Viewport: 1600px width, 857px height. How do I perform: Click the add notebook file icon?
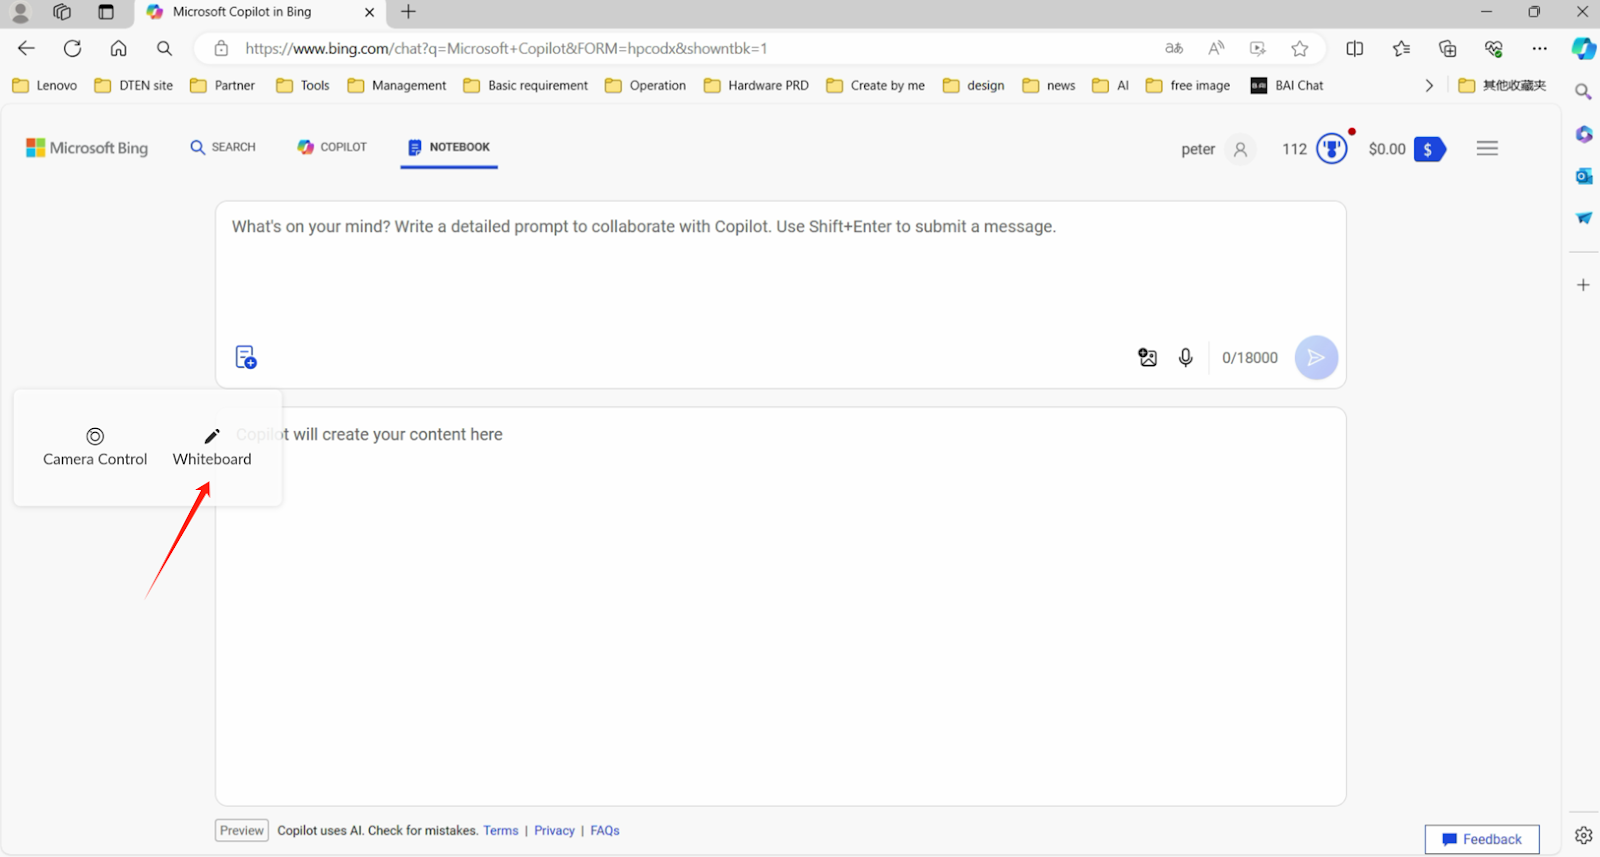tap(246, 357)
